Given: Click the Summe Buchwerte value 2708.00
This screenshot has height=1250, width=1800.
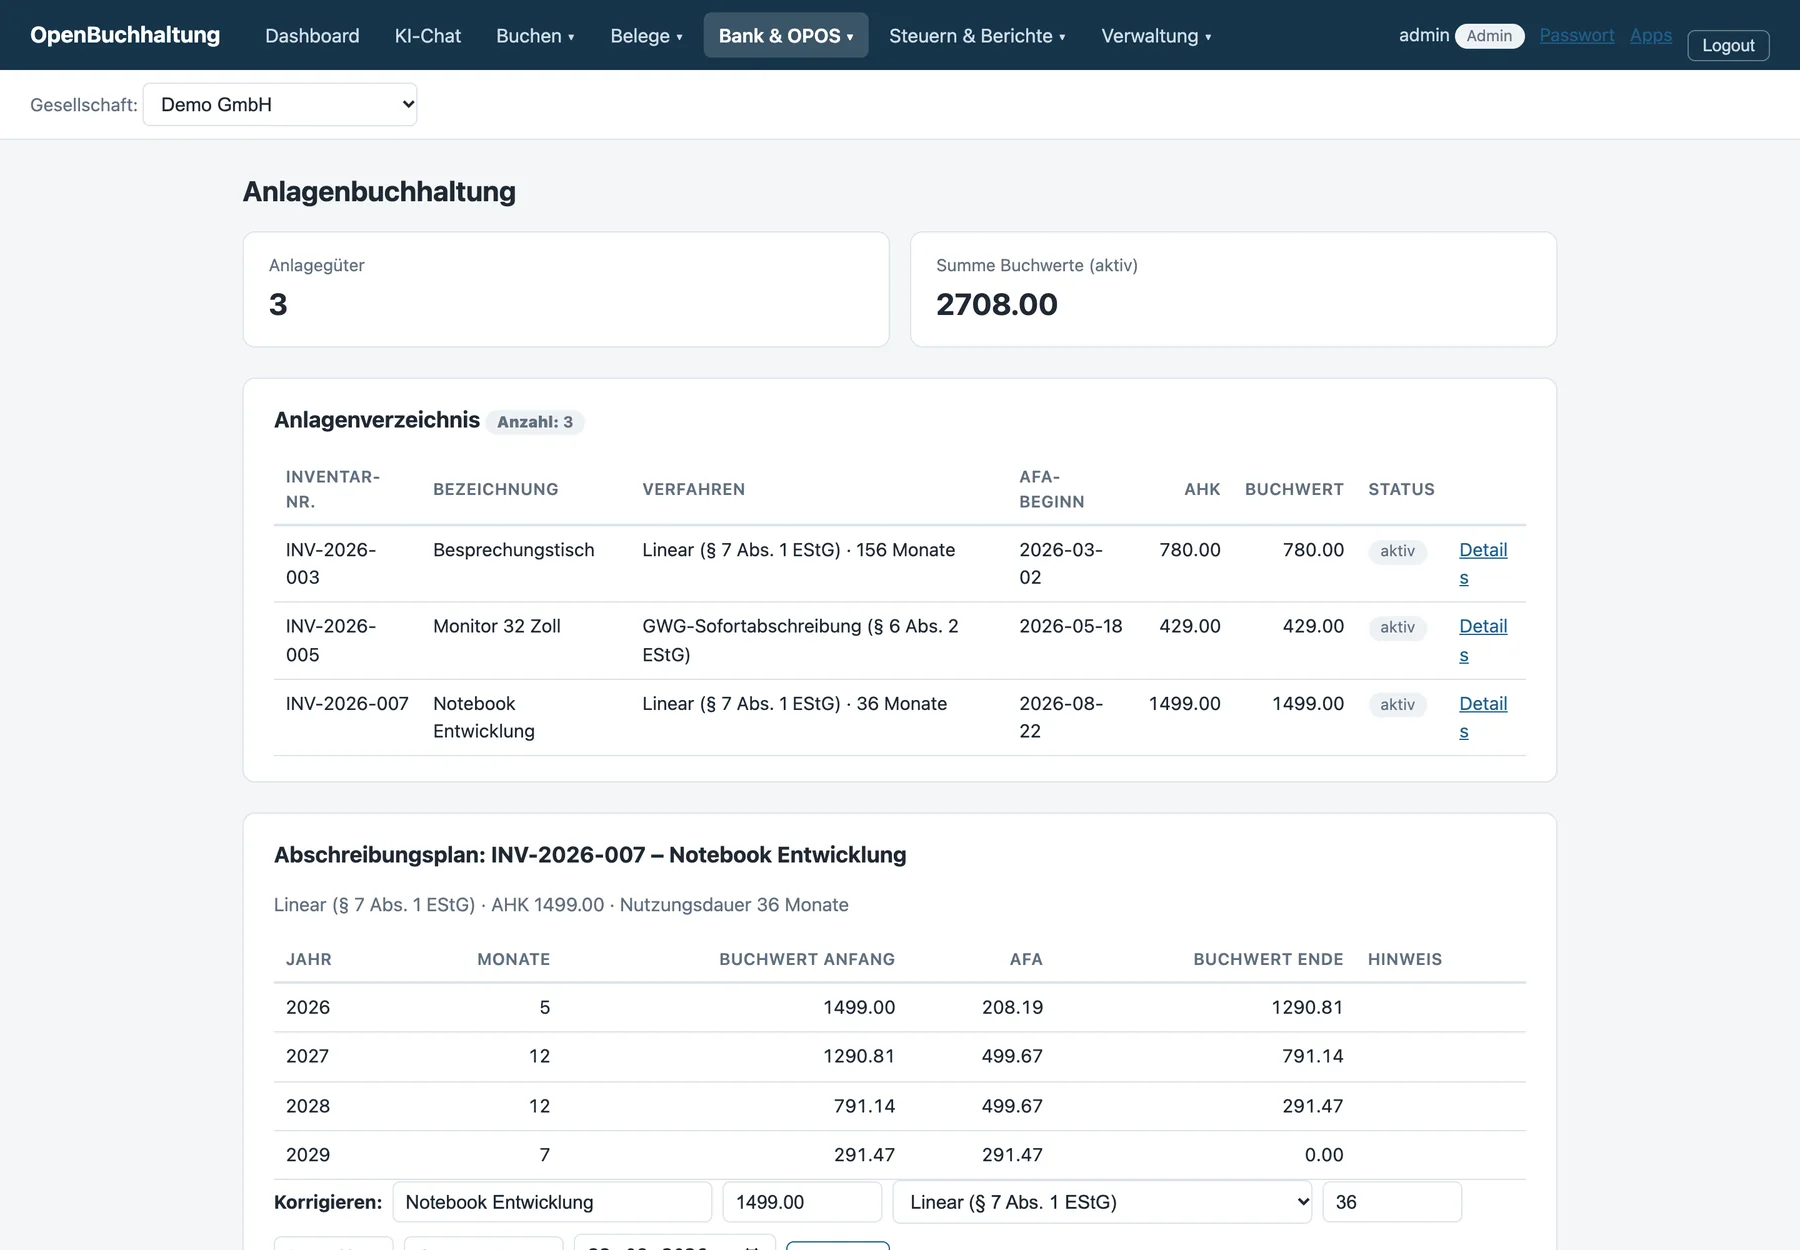Looking at the screenshot, I should pyautogui.click(x=997, y=304).
